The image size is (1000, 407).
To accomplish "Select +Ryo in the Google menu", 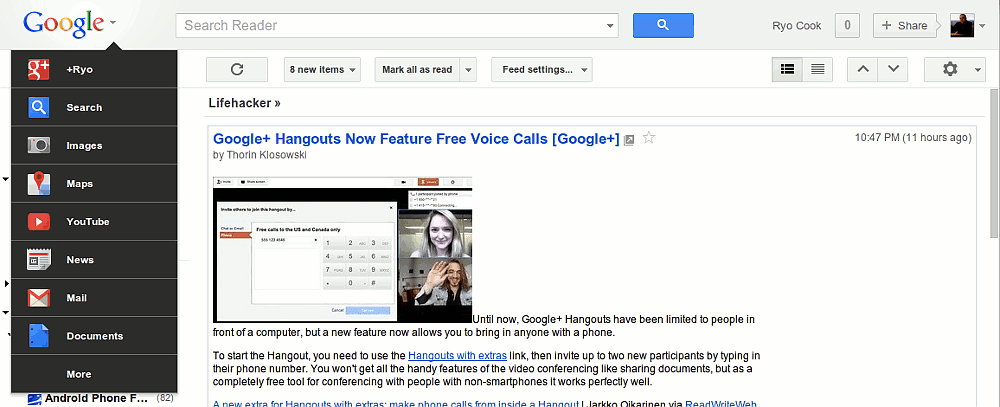I will tap(94, 70).
